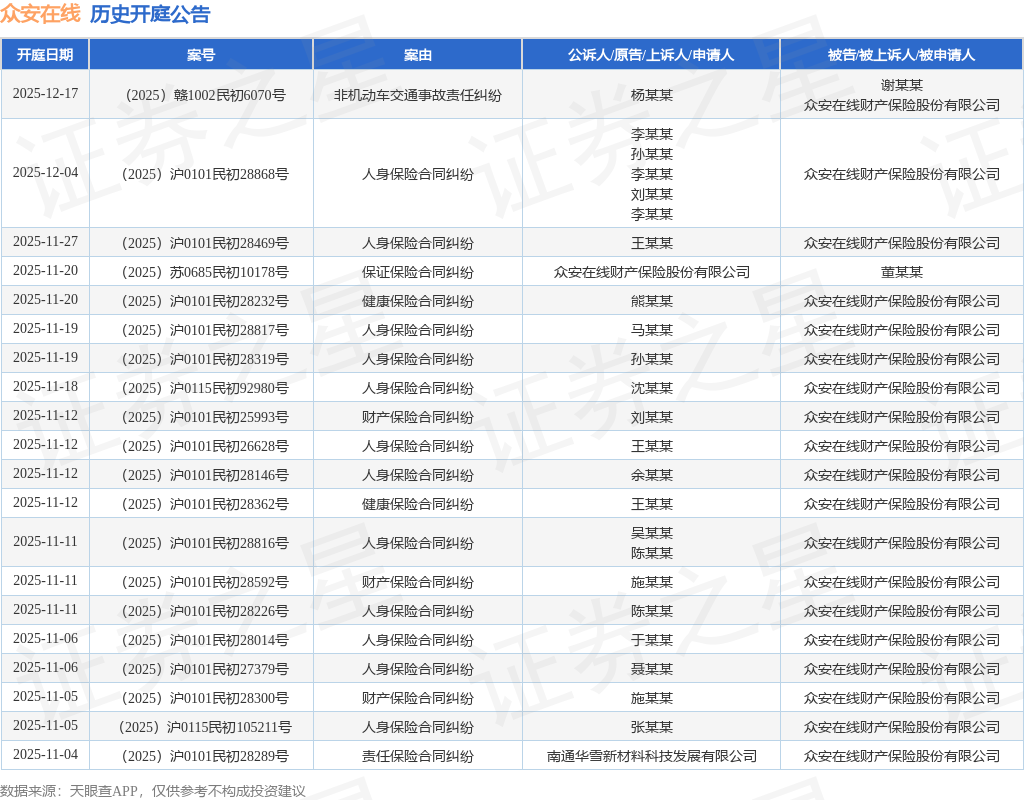The width and height of the screenshot is (1024, 800).
Task: Open case （2025）沪0101民初28868号
Action: (x=201, y=174)
